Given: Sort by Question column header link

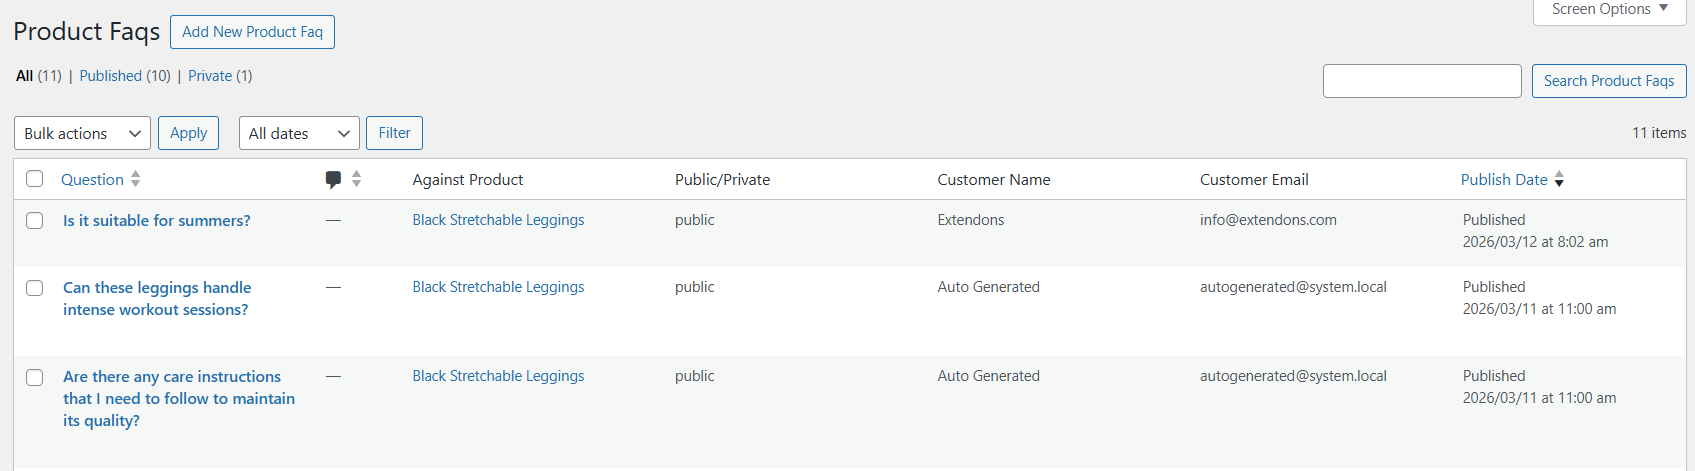Looking at the screenshot, I should [x=92, y=180].
